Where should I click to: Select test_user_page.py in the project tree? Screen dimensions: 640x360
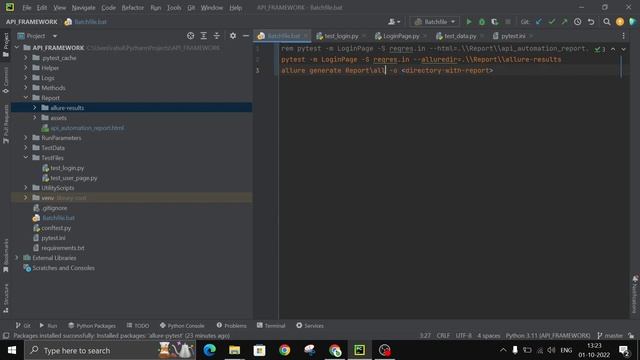[x=74, y=178]
